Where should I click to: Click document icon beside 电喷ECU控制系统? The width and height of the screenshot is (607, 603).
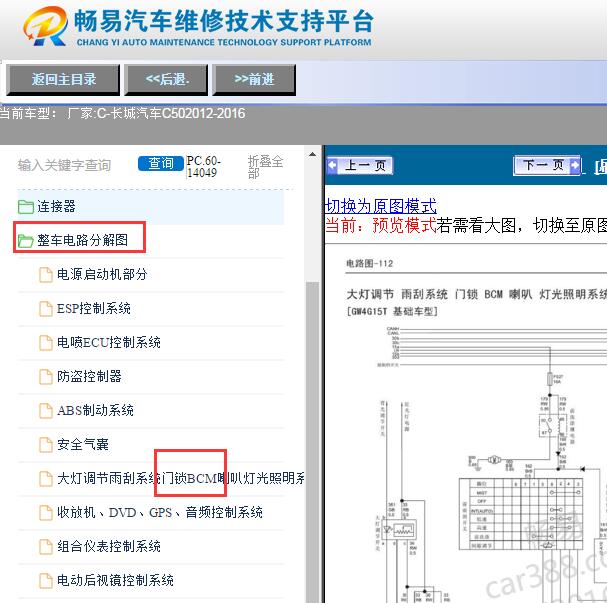click(x=46, y=343)
